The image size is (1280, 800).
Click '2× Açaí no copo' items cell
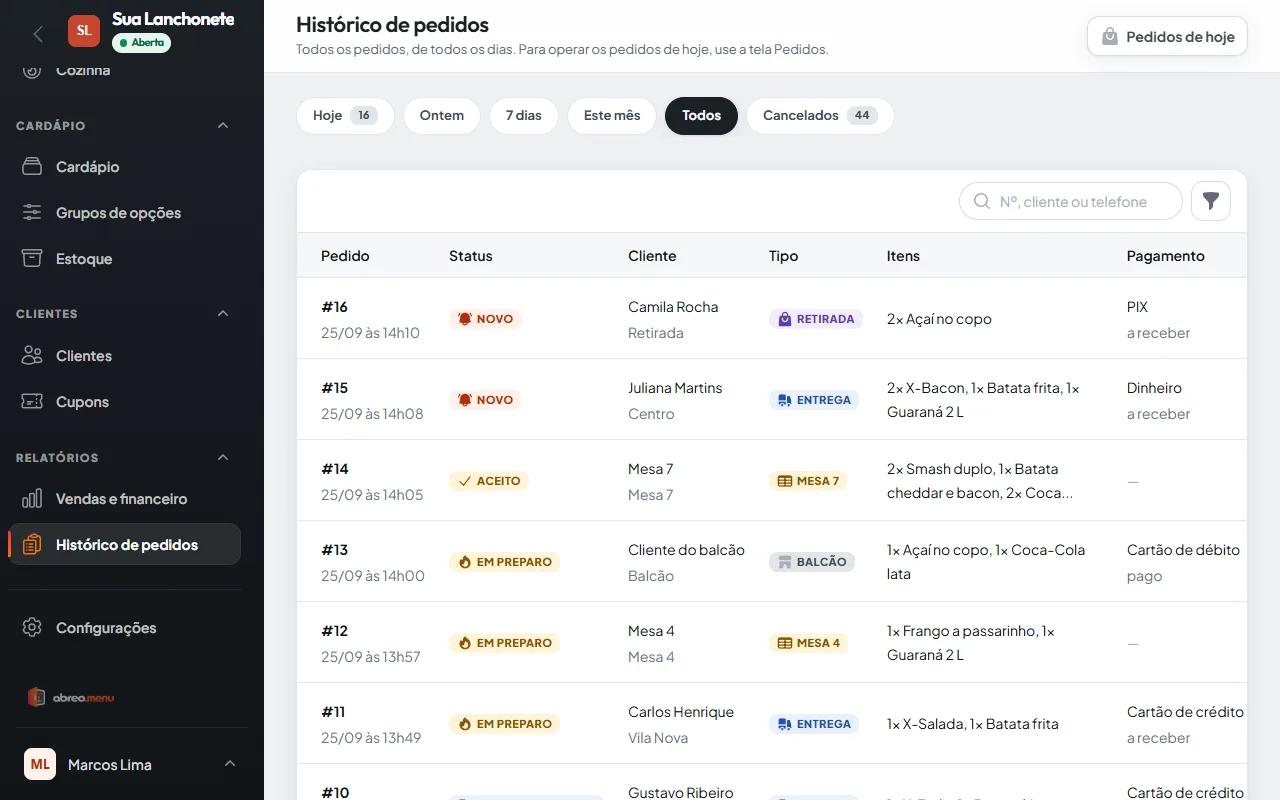click(939, 319)
